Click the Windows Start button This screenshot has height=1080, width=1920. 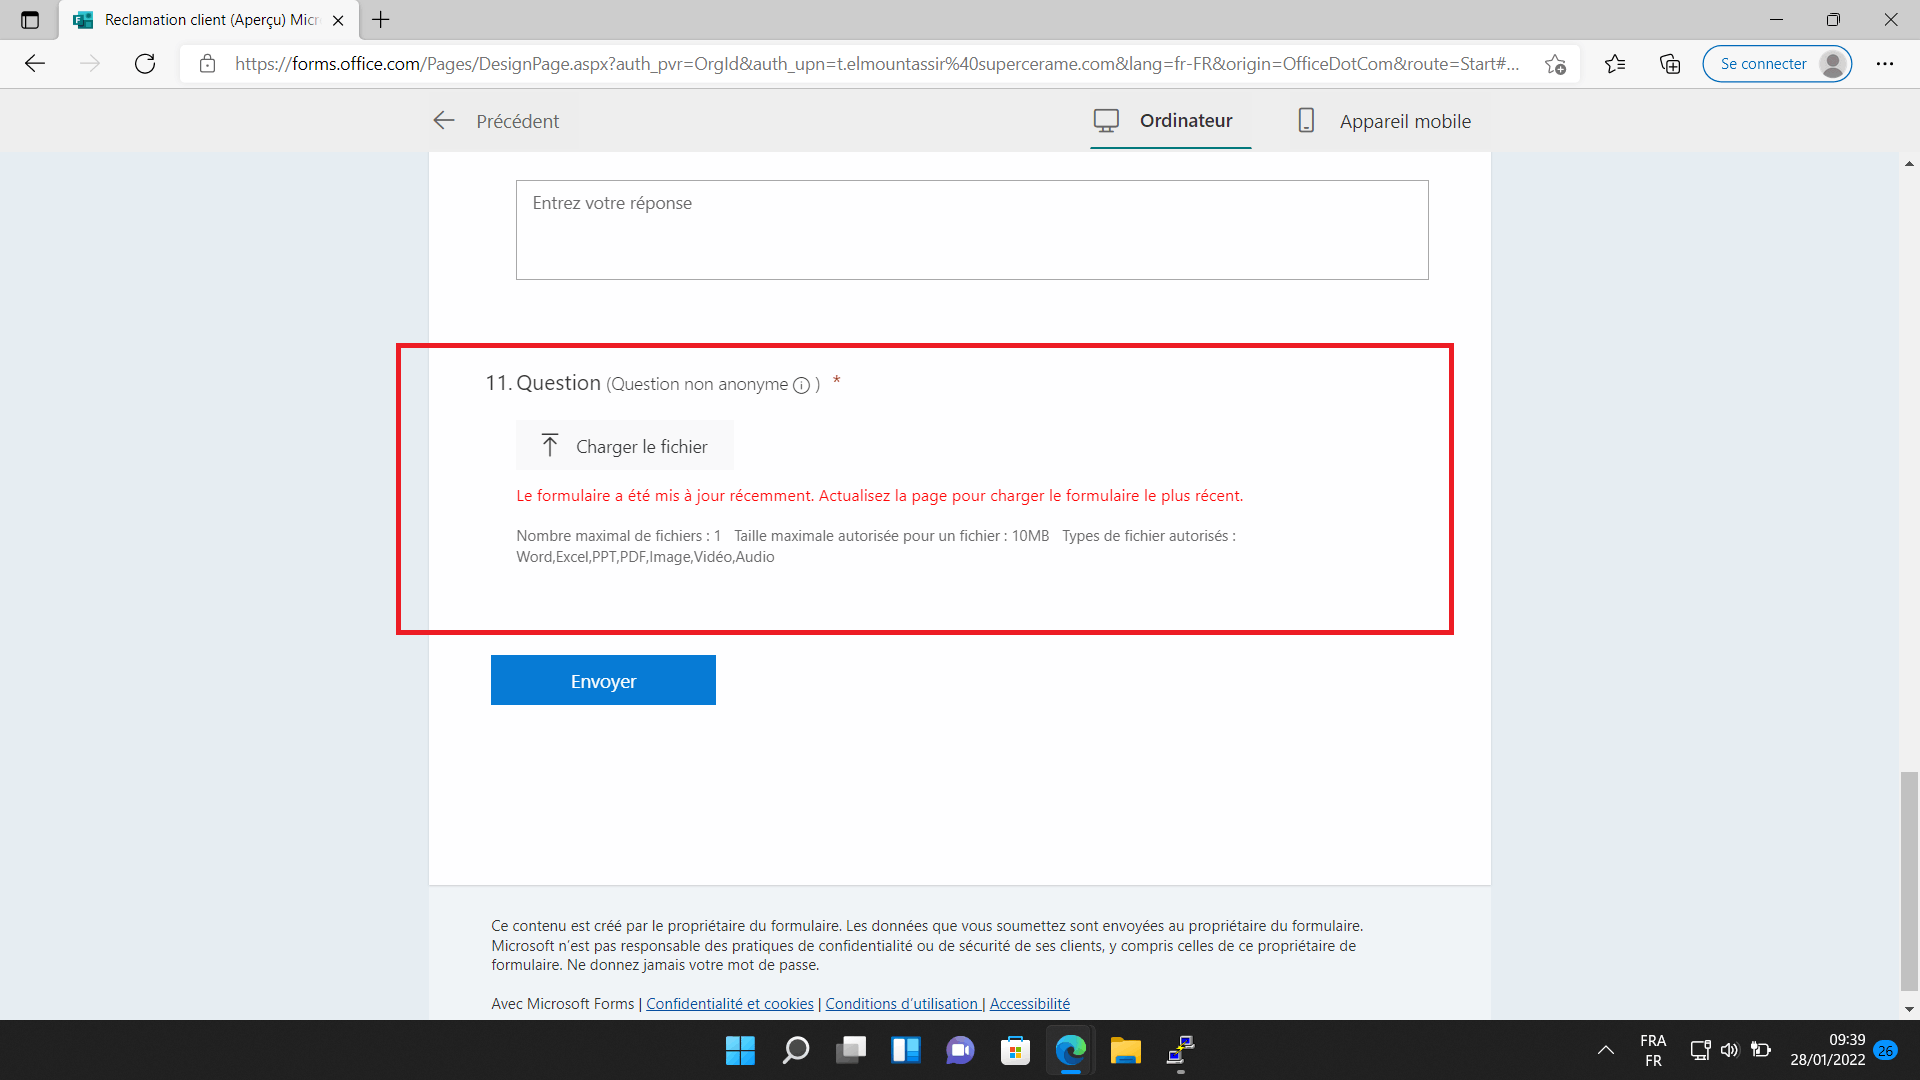[740, 1050]
